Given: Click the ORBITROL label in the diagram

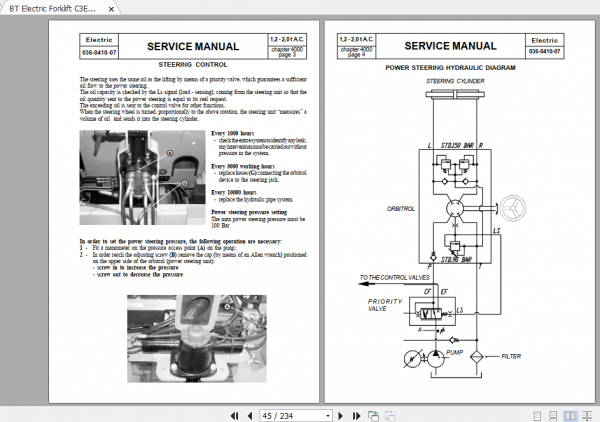Looking at the screenshot, I should (401, 209).
